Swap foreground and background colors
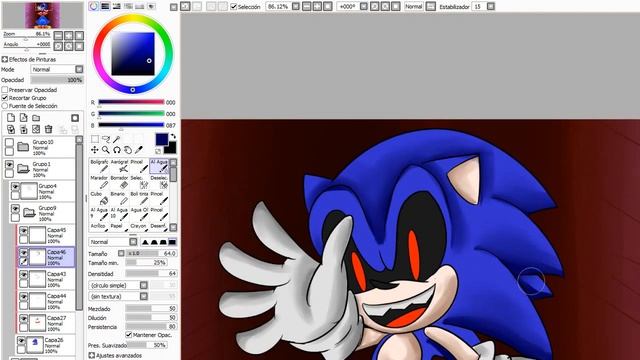640x360 pixels. coord(173,136)
